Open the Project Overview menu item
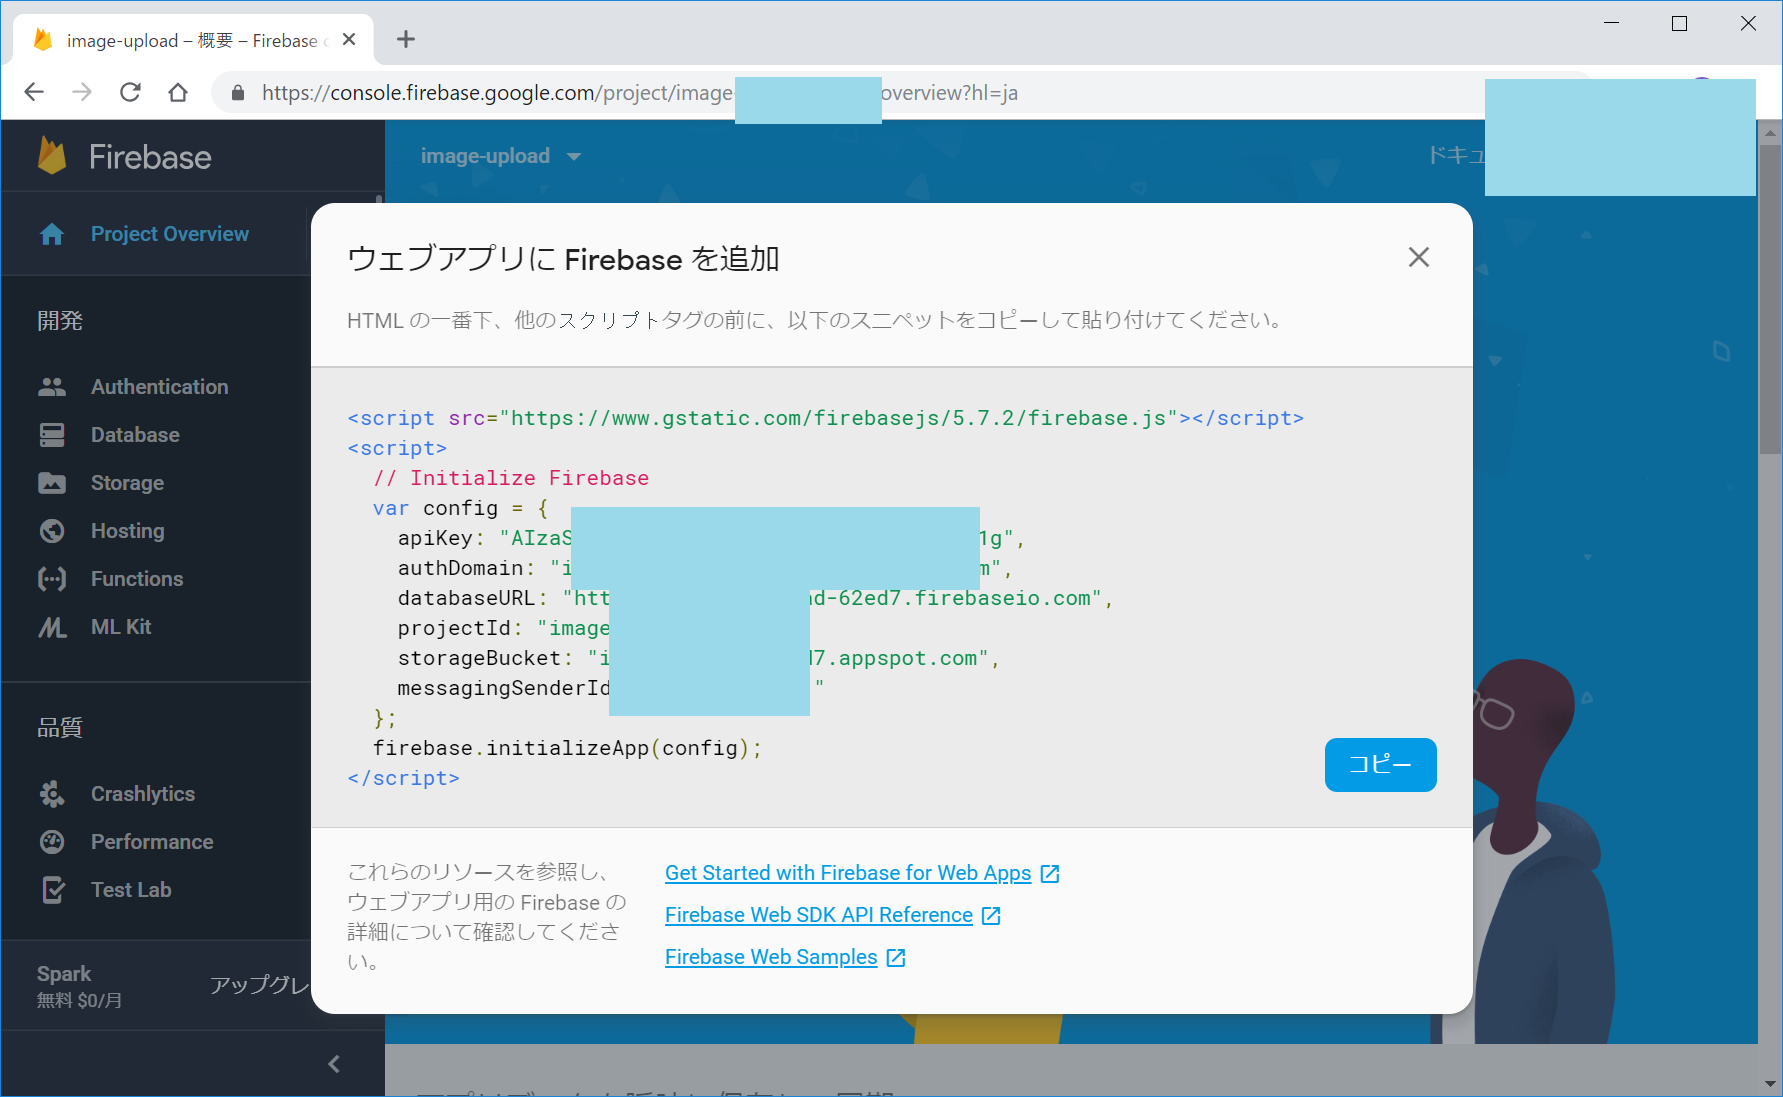 coord(169,234)
